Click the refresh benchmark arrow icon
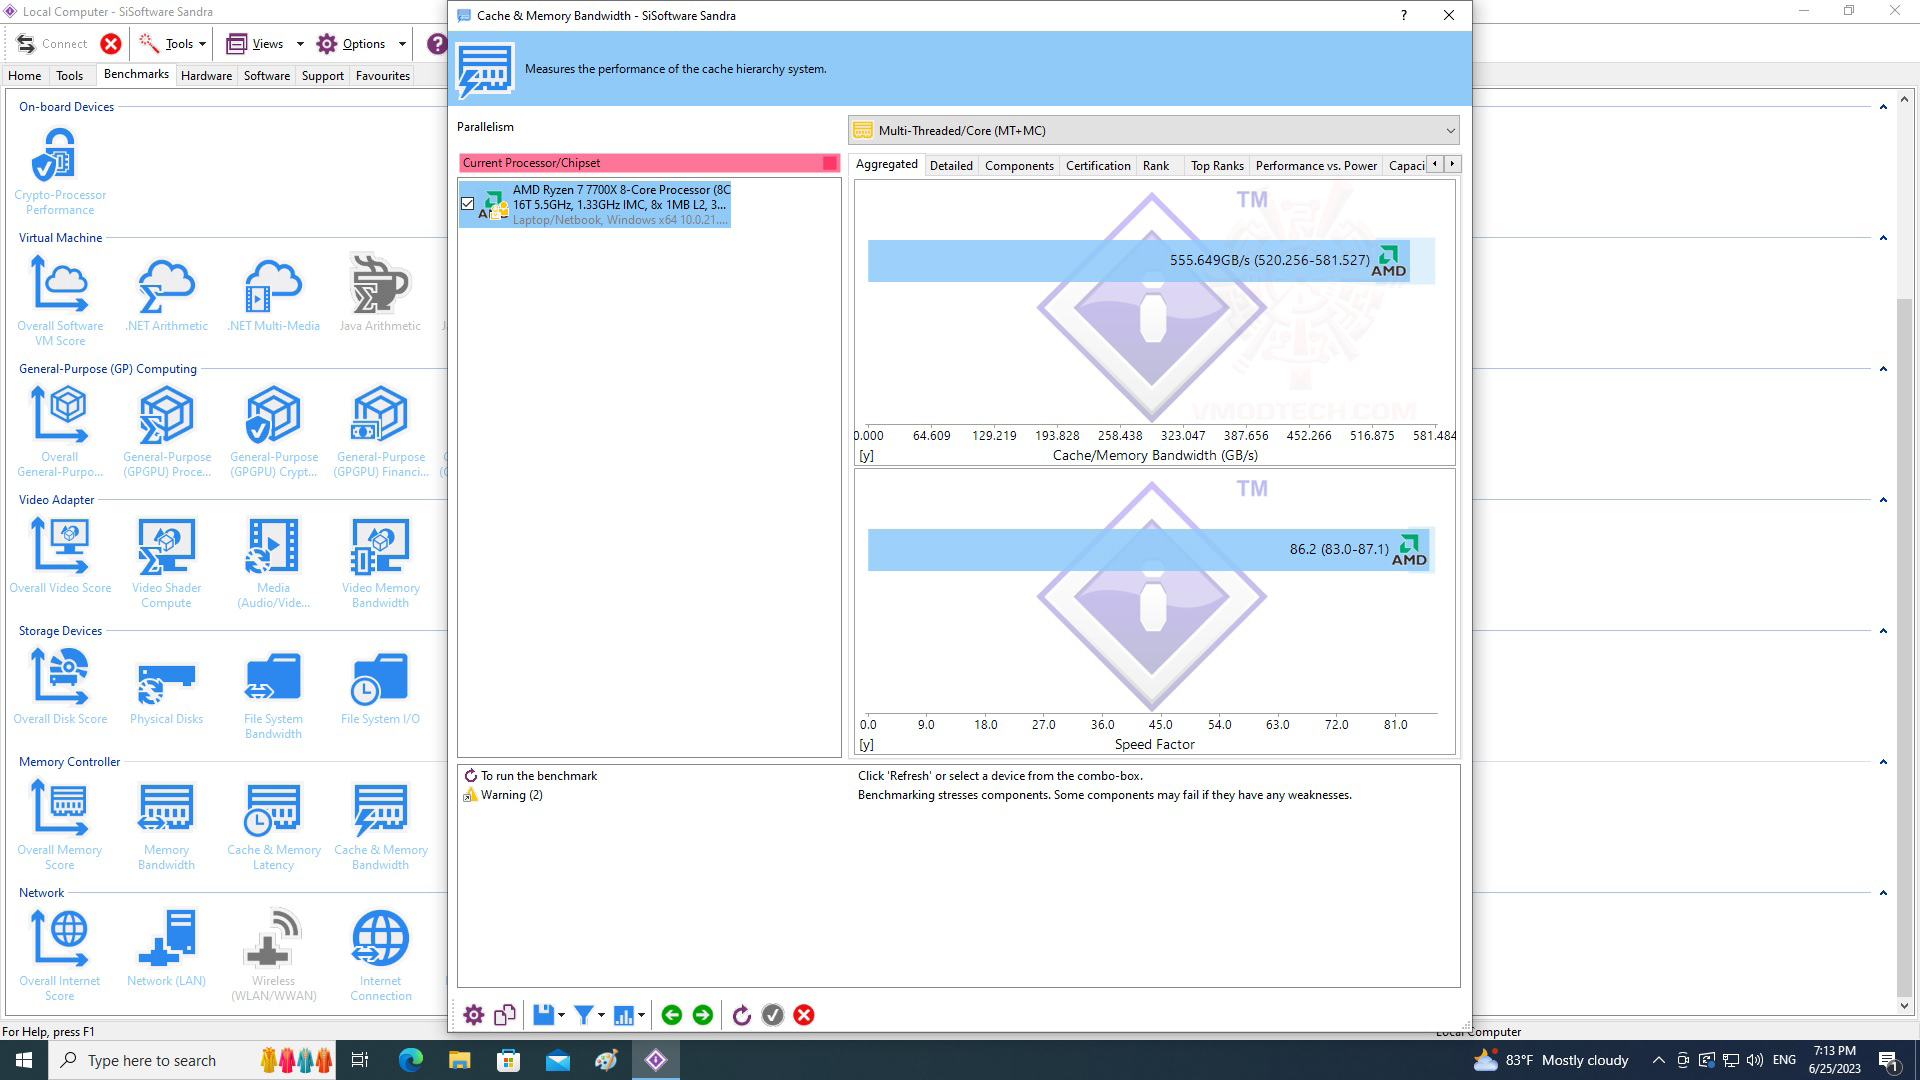This screenshot has width=1920, height=1080. point(741,1015)
